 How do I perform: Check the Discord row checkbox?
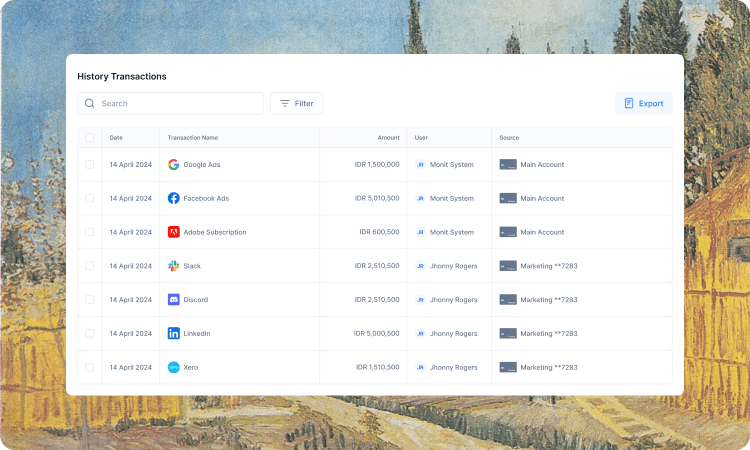[x=89, y=299]
